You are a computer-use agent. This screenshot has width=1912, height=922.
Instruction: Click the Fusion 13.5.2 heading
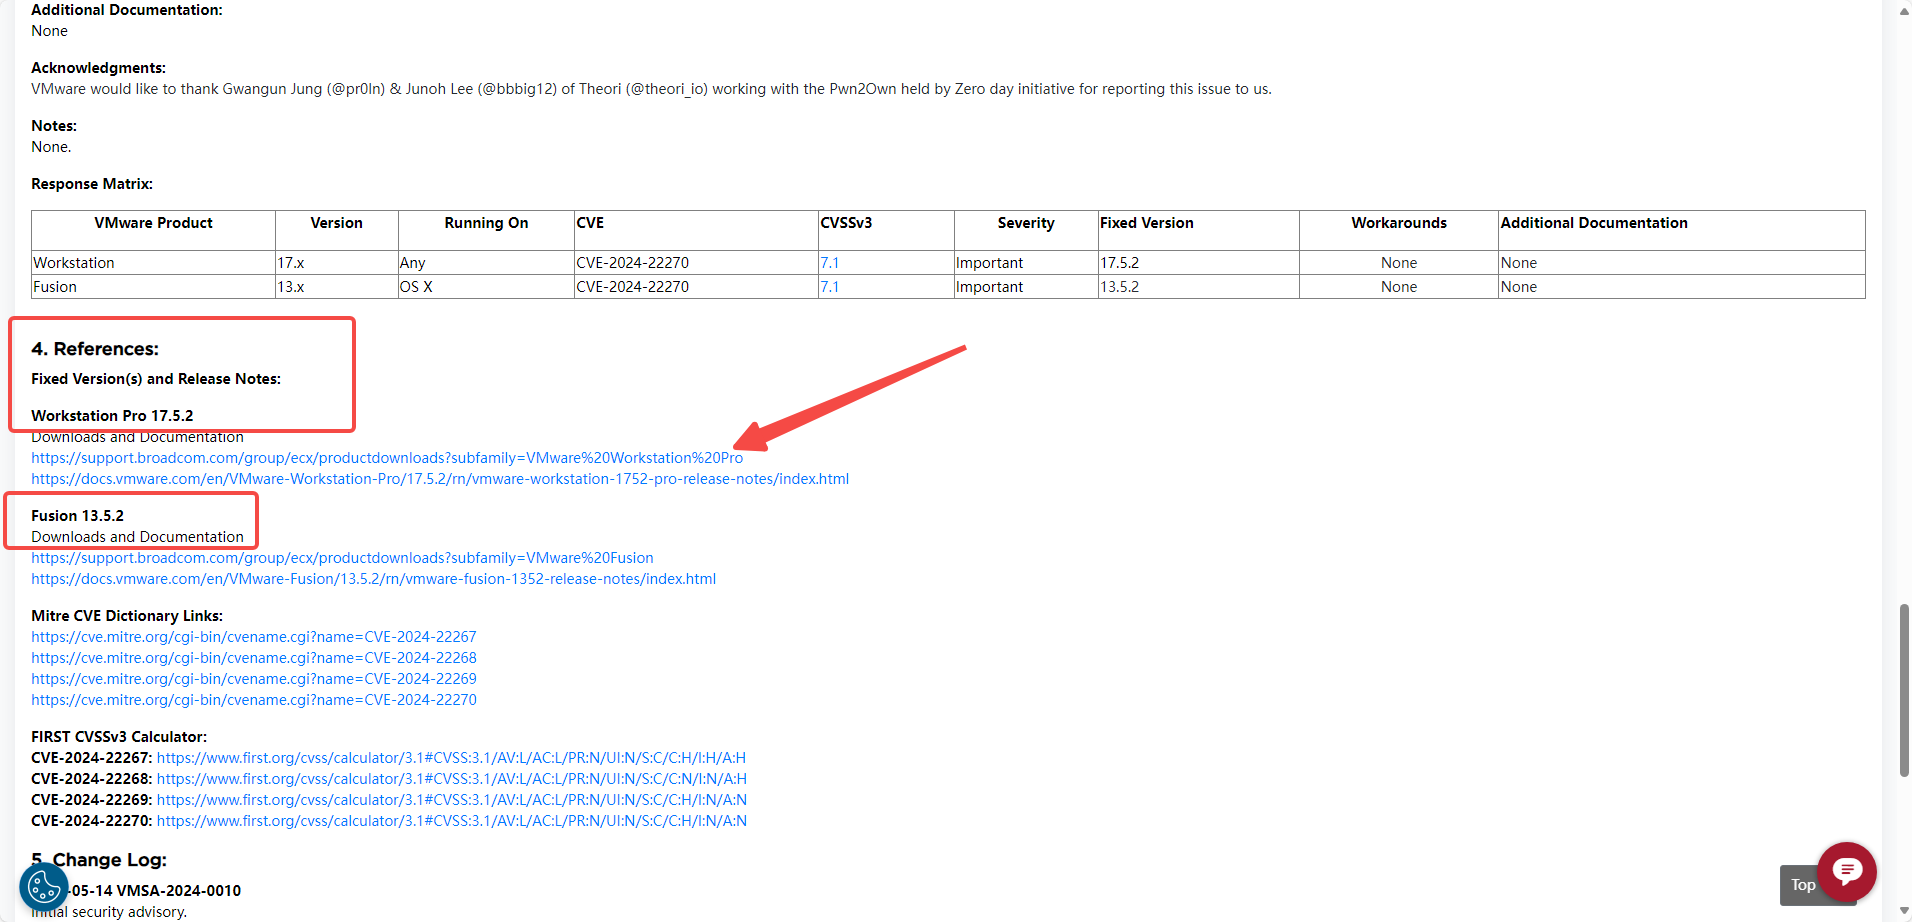[78, 516]
